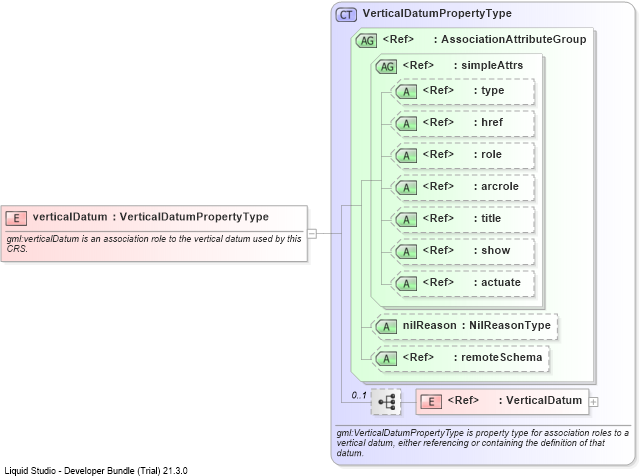640x476 pixels.
Task: Select the ': role' attribute label
Action: (x=488, y=154)
